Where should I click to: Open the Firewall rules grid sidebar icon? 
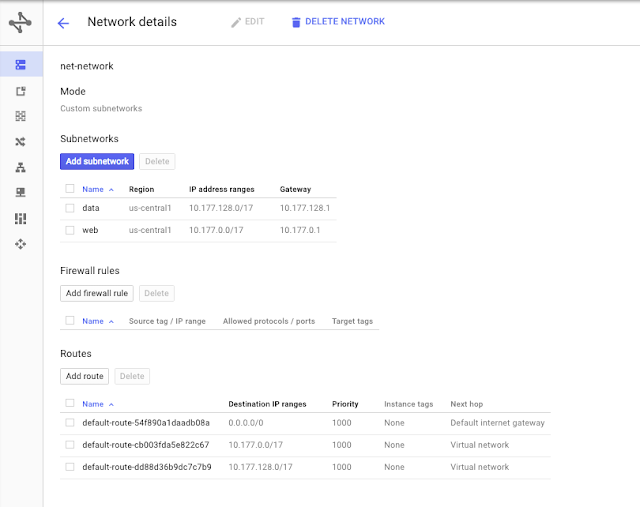click(20, 116)
